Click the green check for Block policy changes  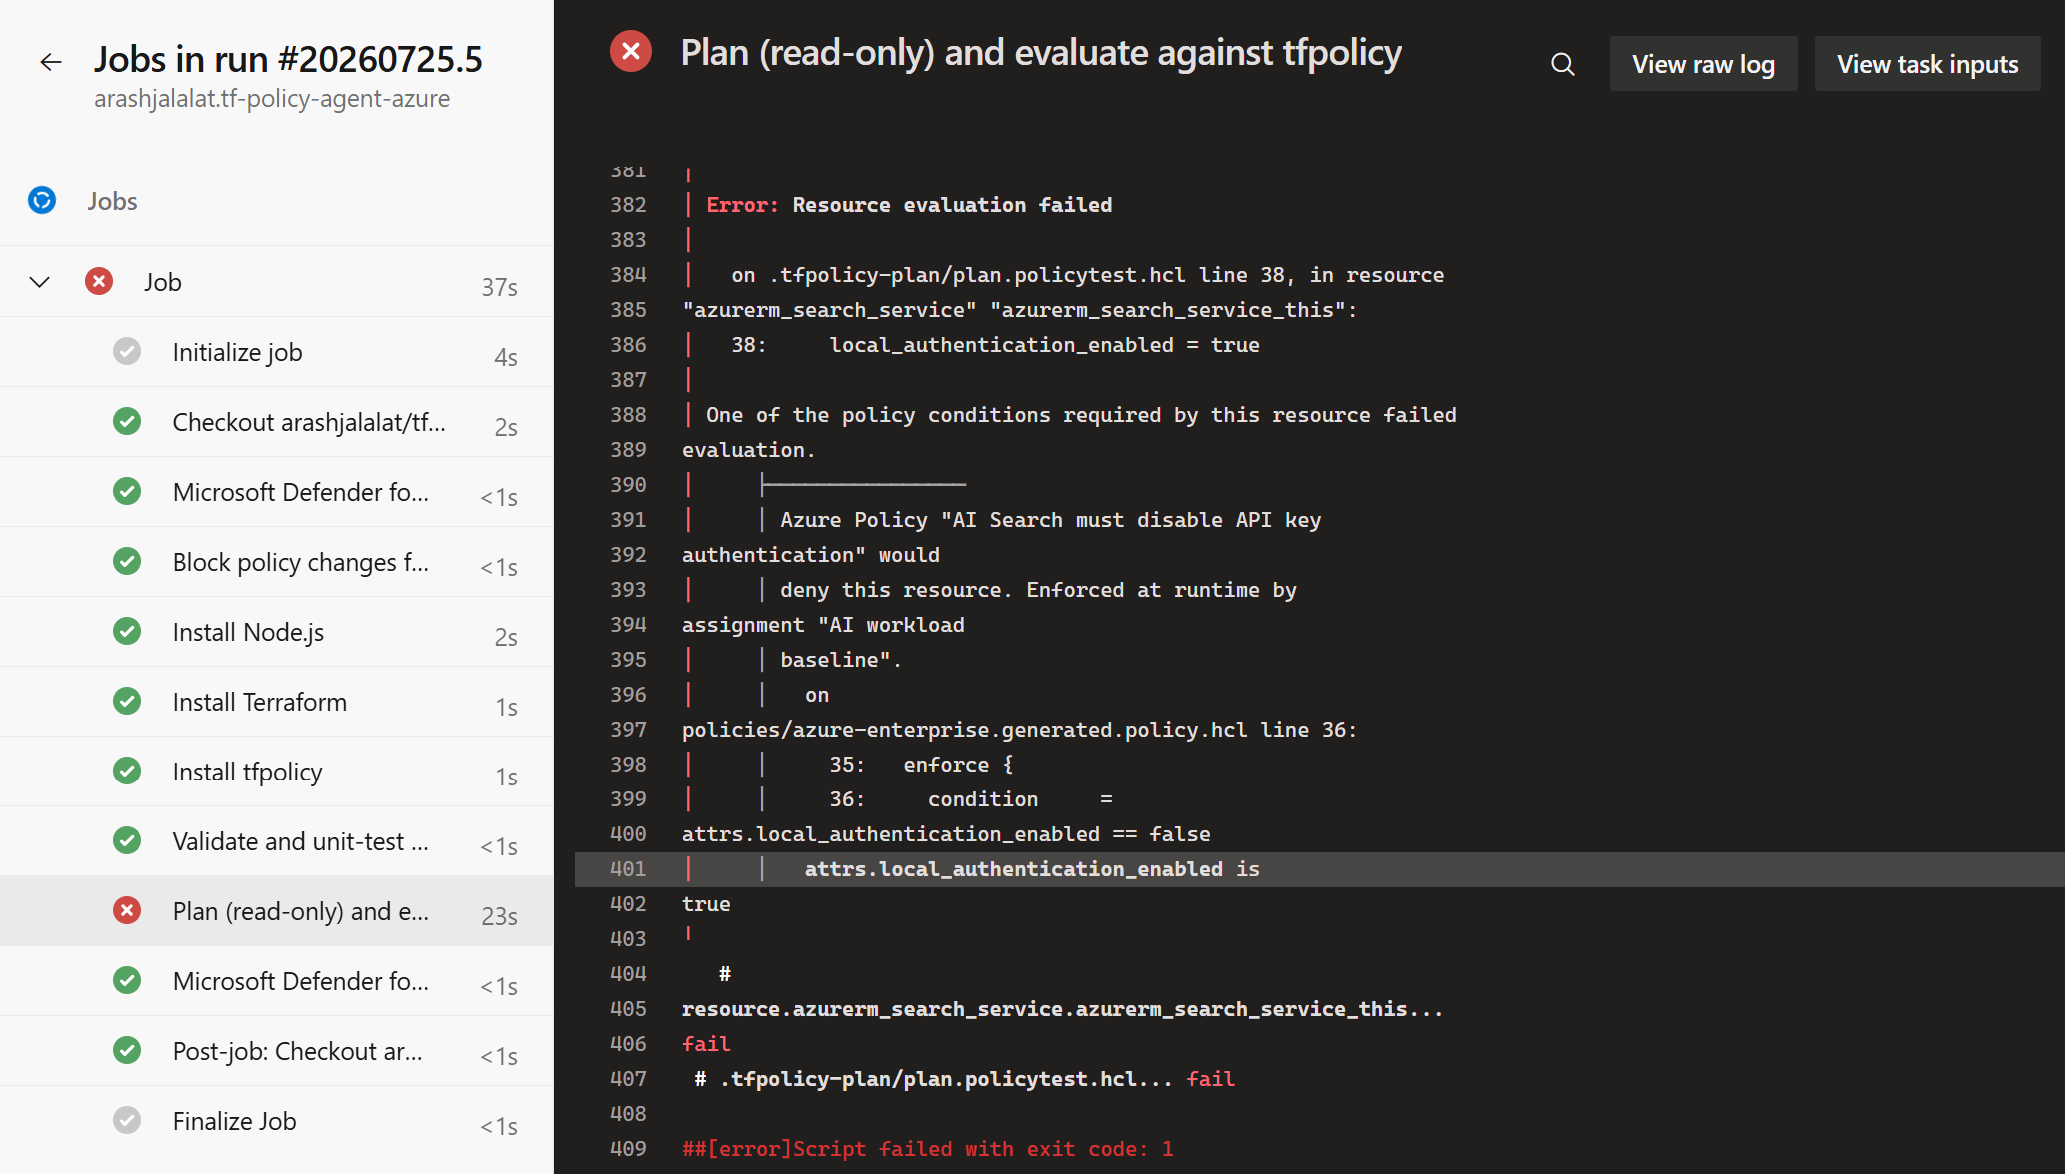coord(127,562)
